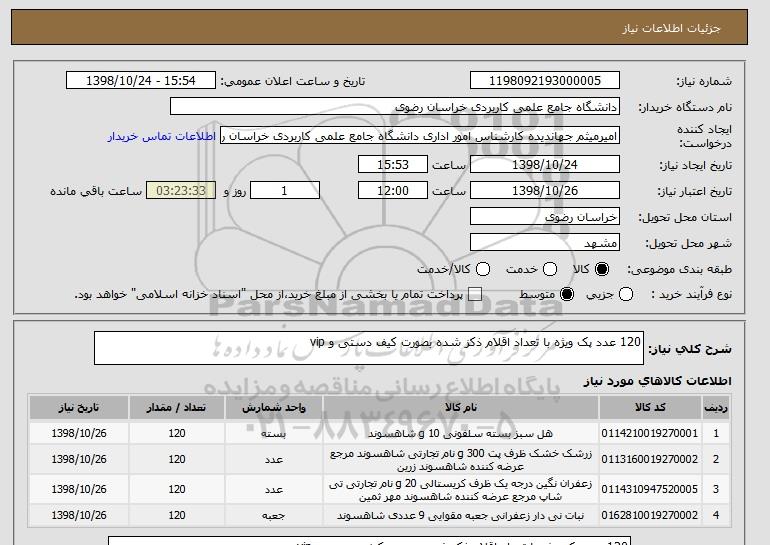The image size is (770, 545).
Task: Click the زرشک خشک item name
Action: [461, 460]
